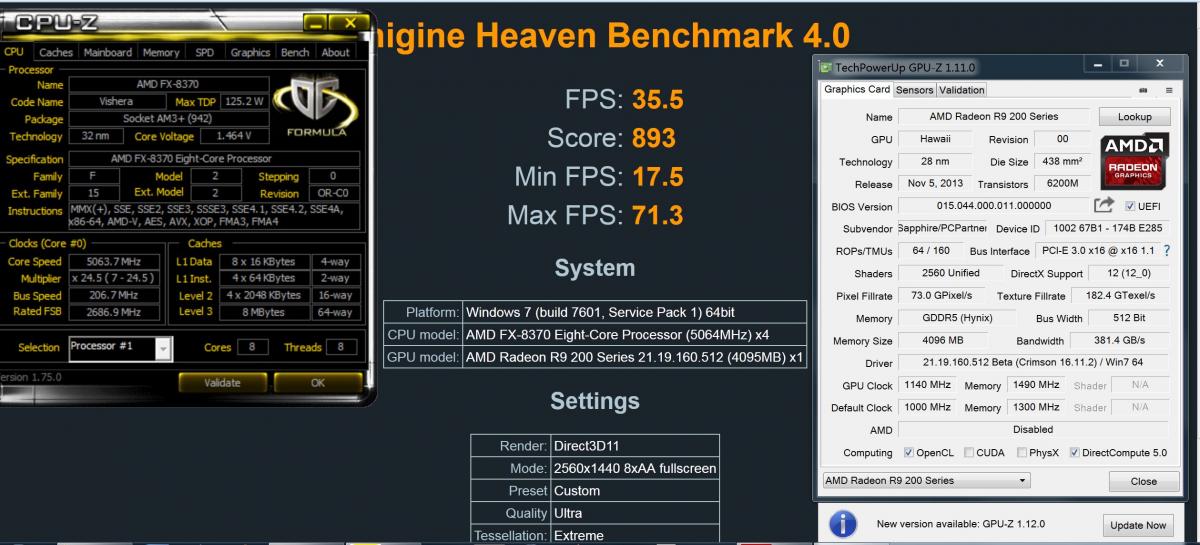Click the AMD Radeon Graphics logo
This screenshot has height=545, width=1200.
click(1135, 161)
